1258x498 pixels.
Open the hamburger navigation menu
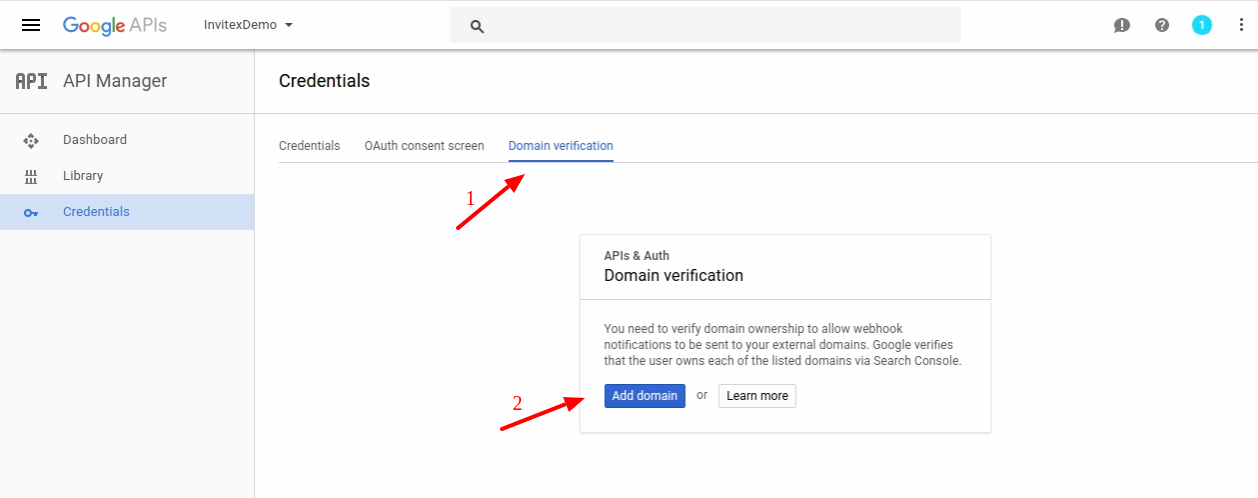coord(31,25)
